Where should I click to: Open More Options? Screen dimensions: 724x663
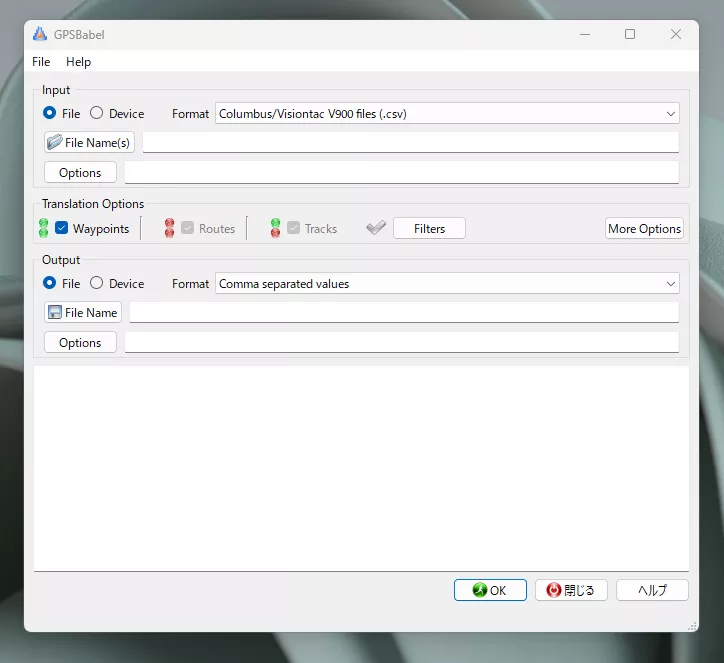pos(644,228)
